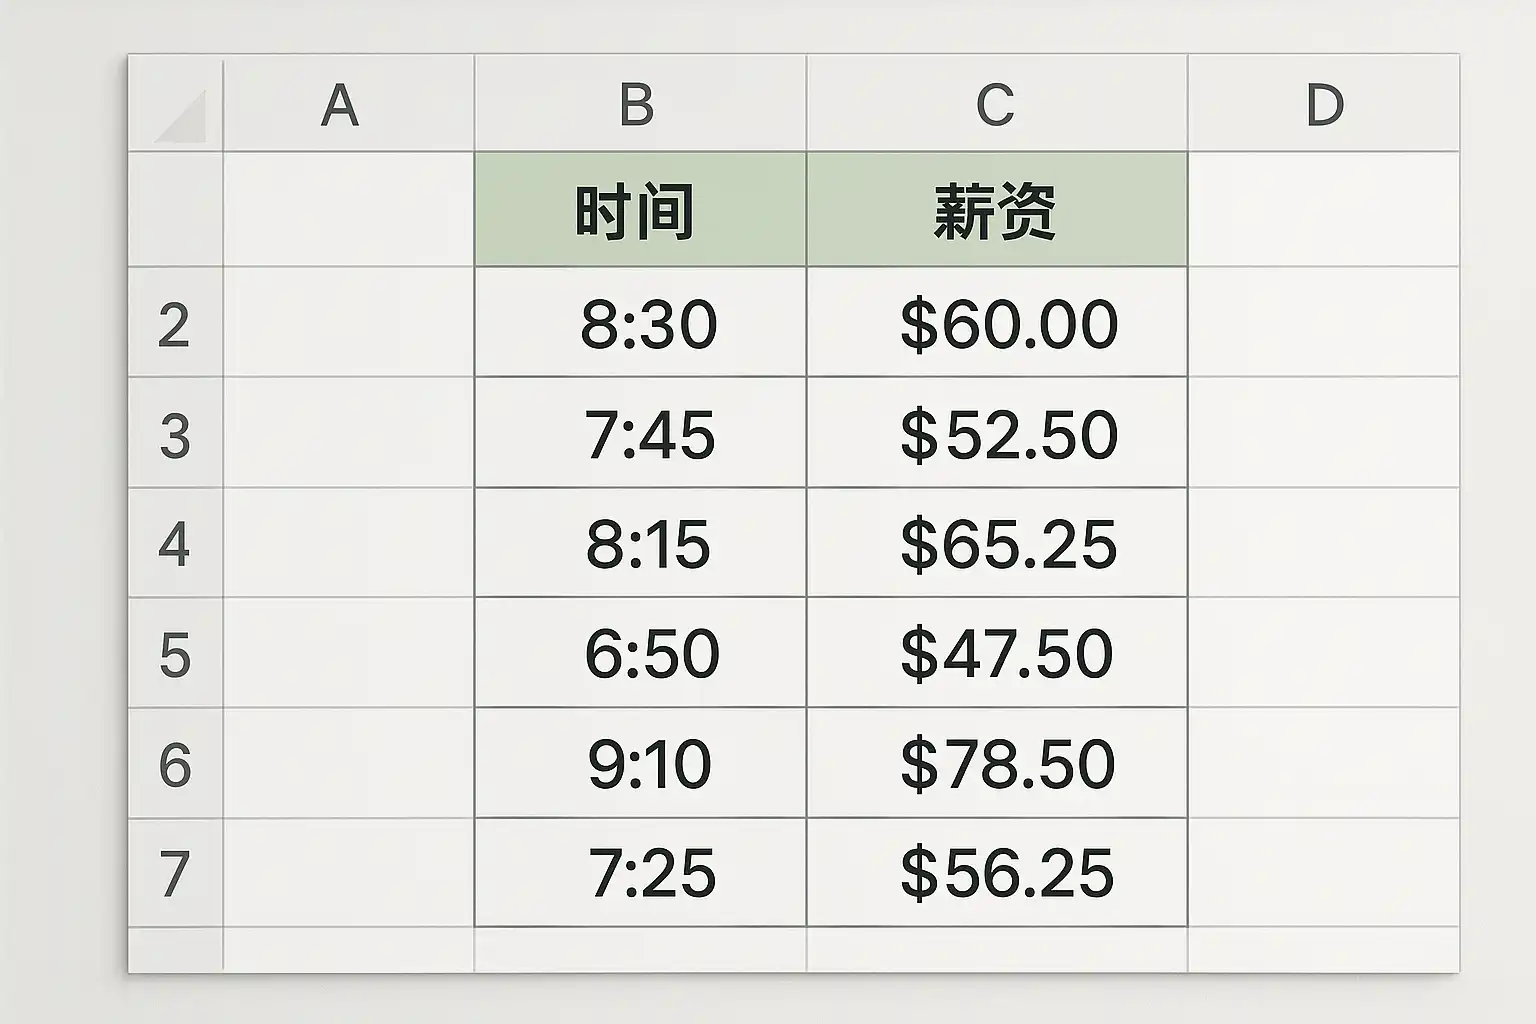Select row 4 header
This screenshot has width=1536, height=1024.
pyautogui.click(x=174, y=544)
